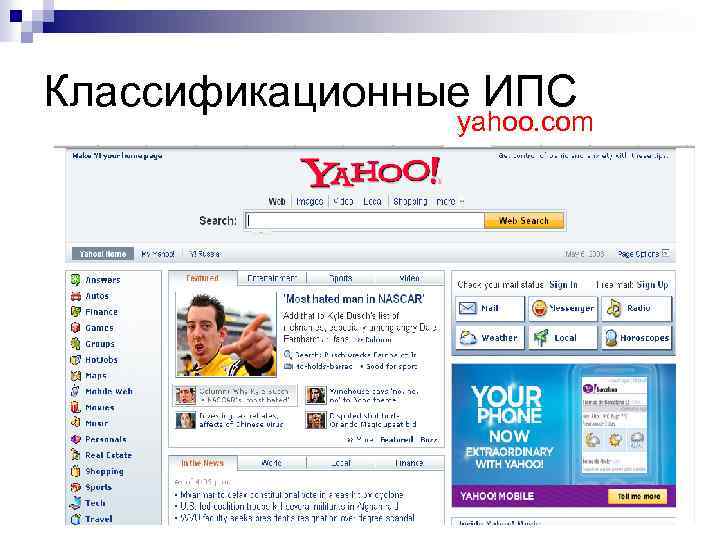Select the Local news tab
Image resolution: width=720 pixels, height=540 pixels.
(x=341, y=463)
